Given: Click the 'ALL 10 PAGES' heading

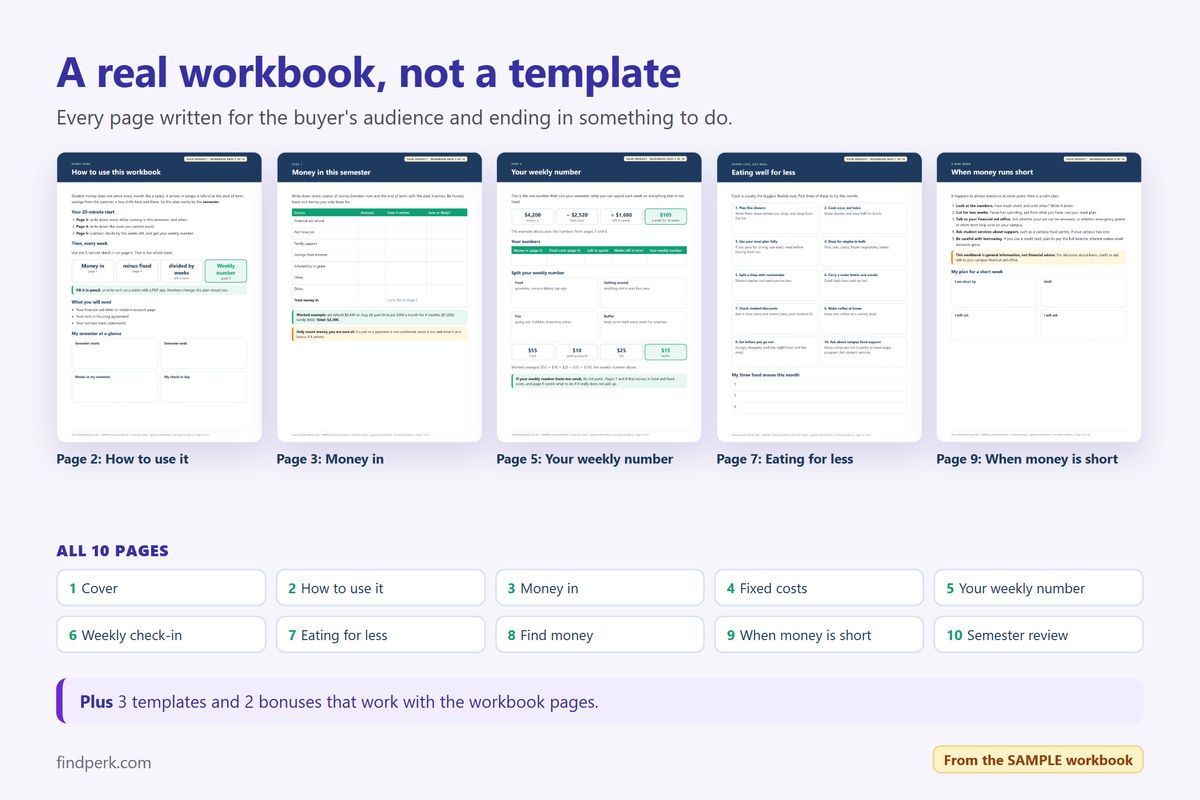Looking at the screenshot, I should [x=113, y=551].
